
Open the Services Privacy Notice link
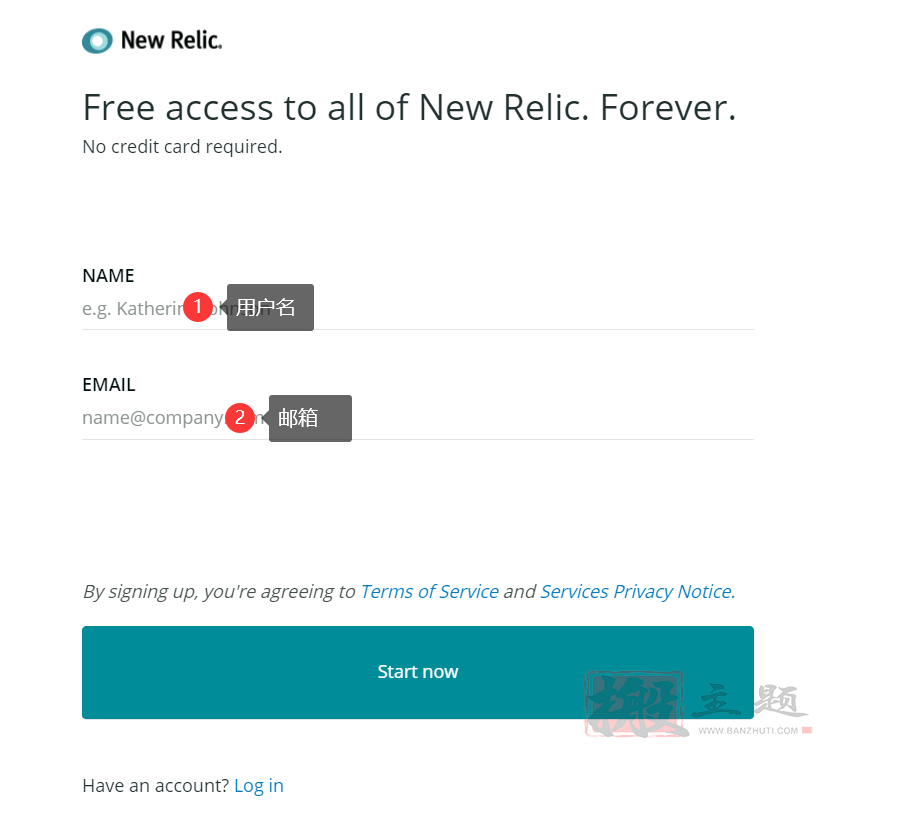coord(638,591)
